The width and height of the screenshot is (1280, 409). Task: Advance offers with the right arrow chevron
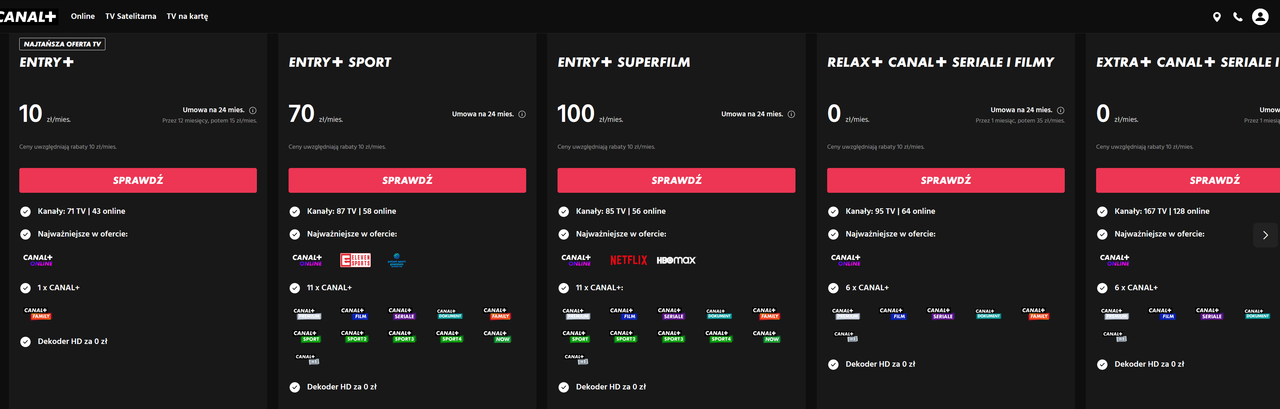pyautogui.click(x=1265, y=235)
